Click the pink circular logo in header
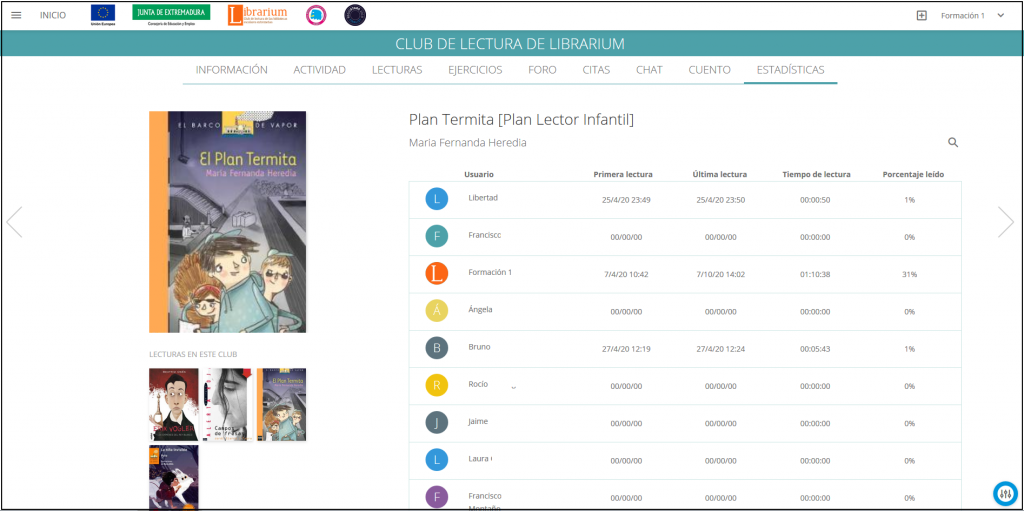This screenshot has height=511, width=1024. click(x=316, y=15)
